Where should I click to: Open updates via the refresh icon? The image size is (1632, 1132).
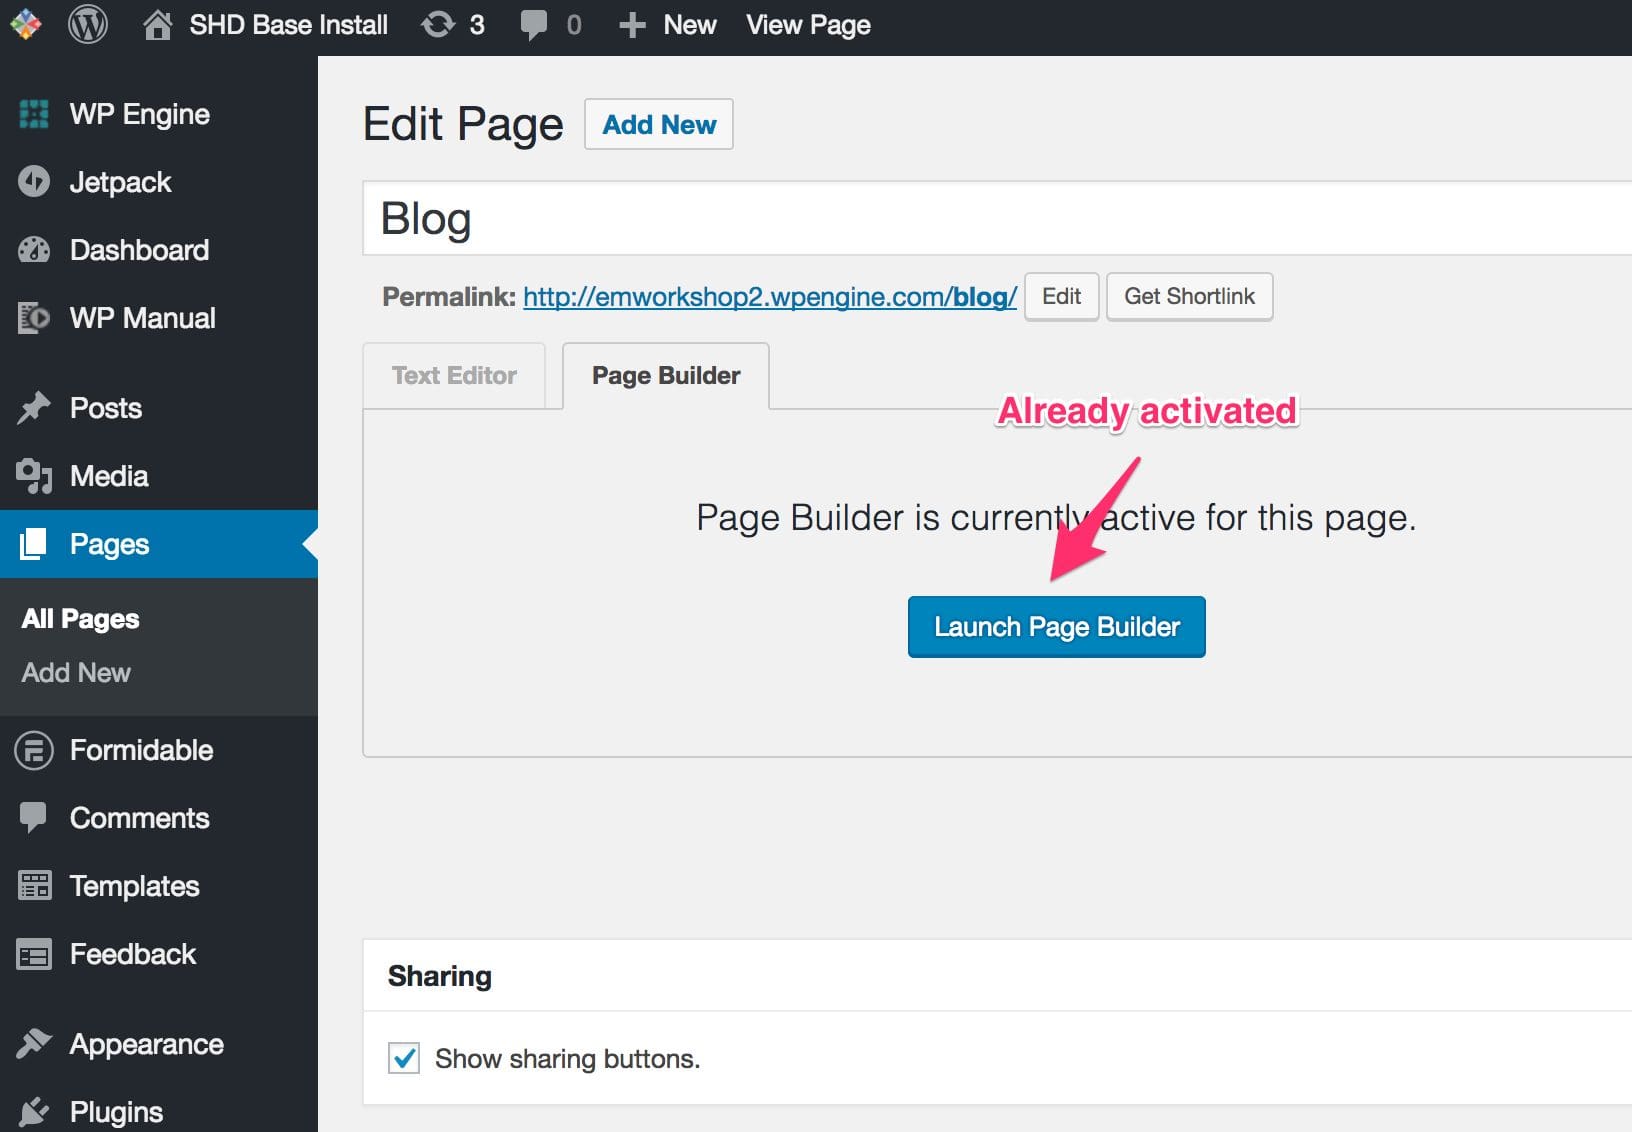[438, 24]
